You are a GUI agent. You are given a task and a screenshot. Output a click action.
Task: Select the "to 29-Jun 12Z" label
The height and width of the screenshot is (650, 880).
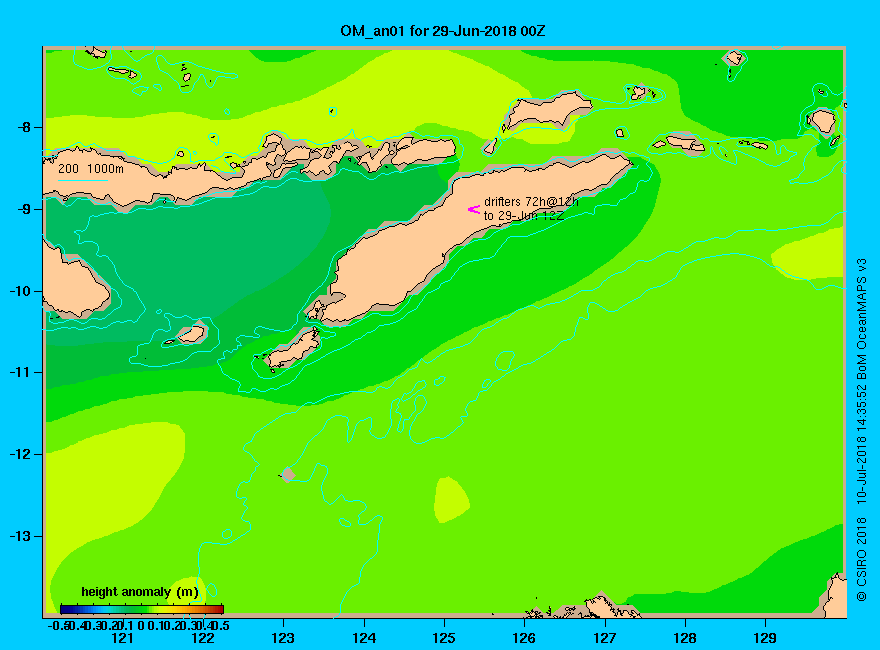pyautogui.click(x=523, y=216)
